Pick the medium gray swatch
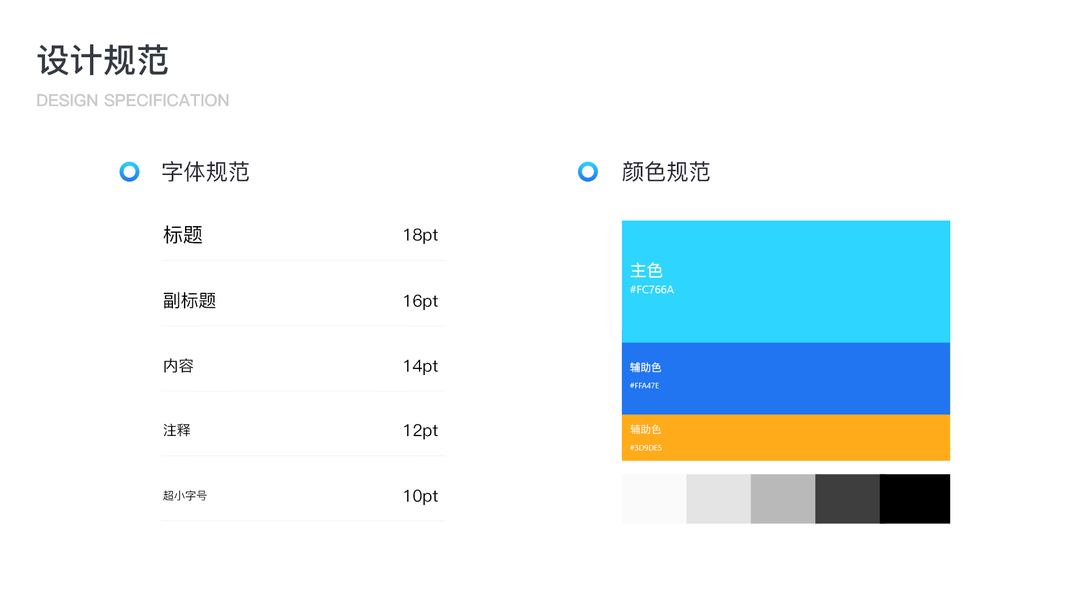1067x600 pixels. [x=783, y=498]
